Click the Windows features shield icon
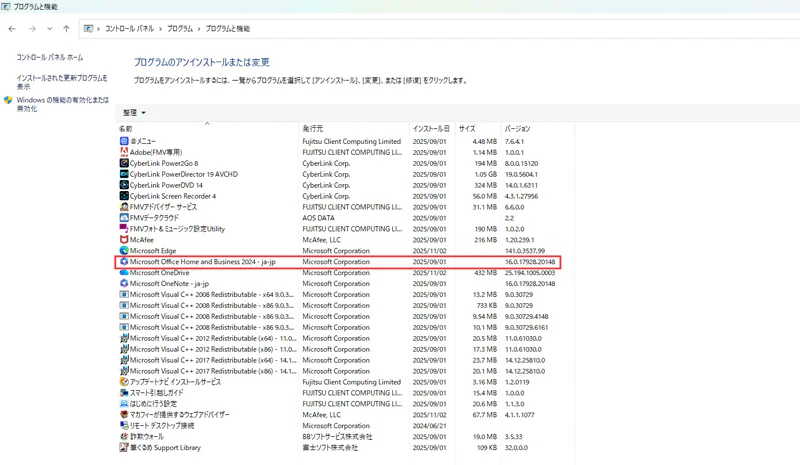Screen dimensions: 800x465 (8, 100)
